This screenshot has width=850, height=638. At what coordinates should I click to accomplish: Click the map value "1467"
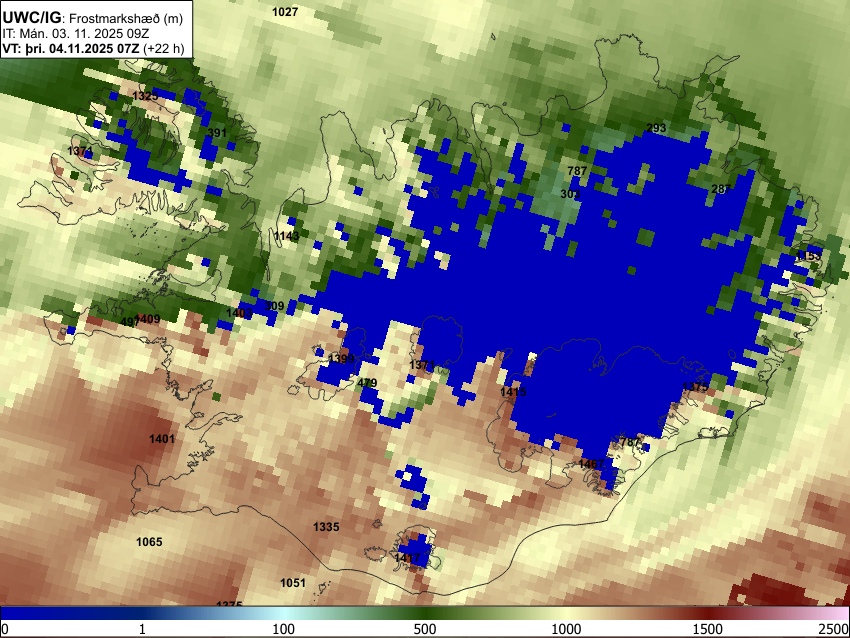591,464
